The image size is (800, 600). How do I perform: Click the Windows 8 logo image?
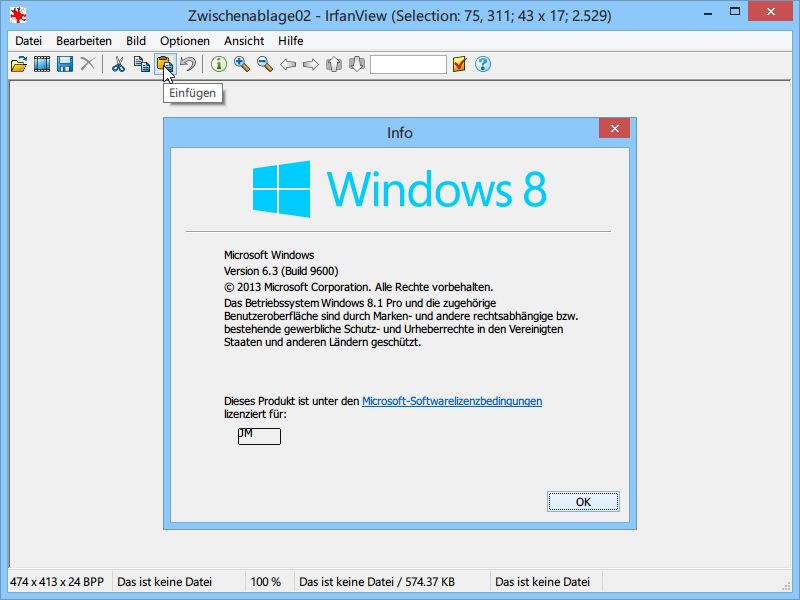pos(399,189)
